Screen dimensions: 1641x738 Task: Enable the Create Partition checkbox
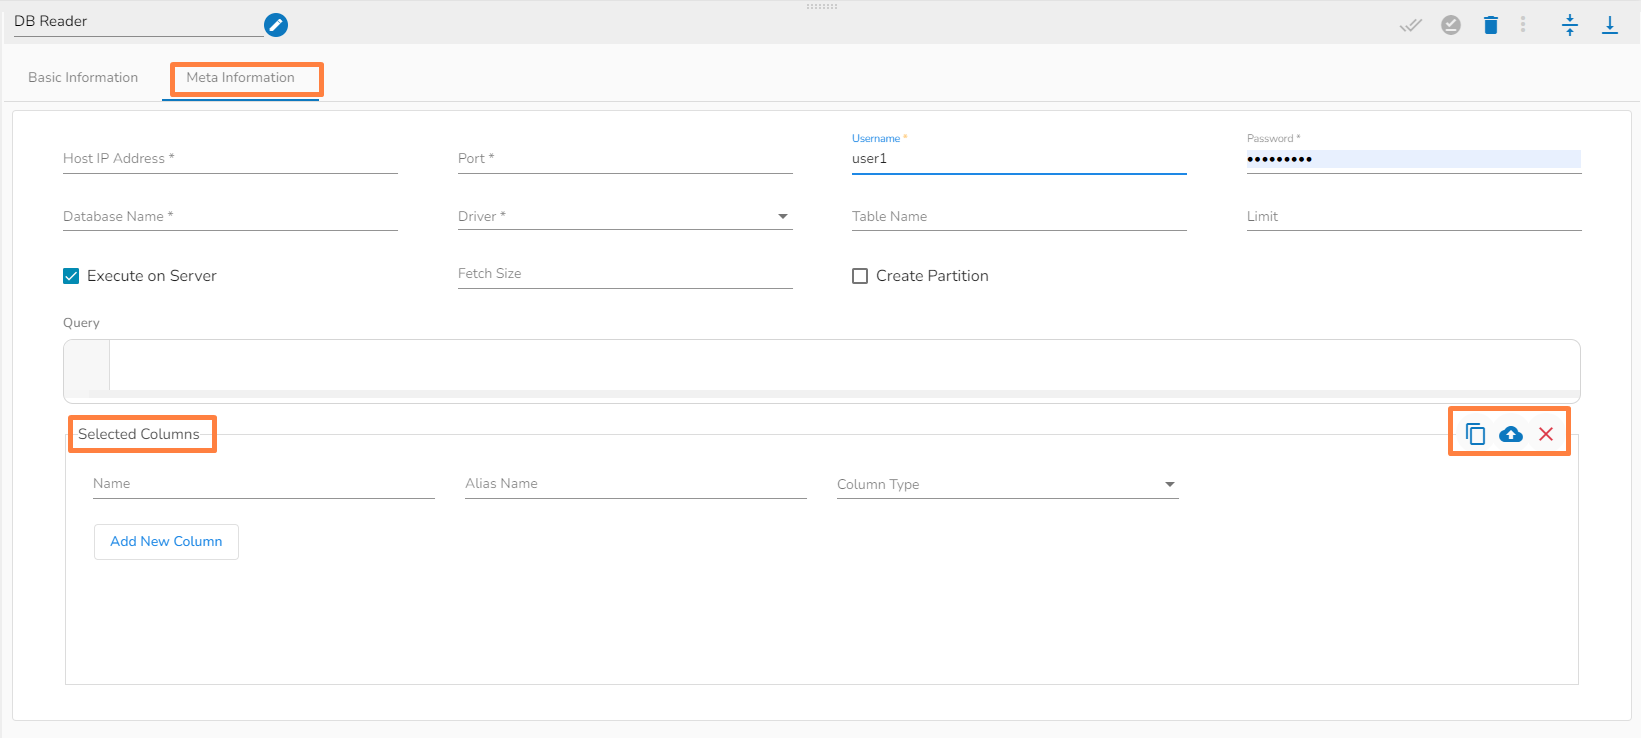[x=860, y=276]
